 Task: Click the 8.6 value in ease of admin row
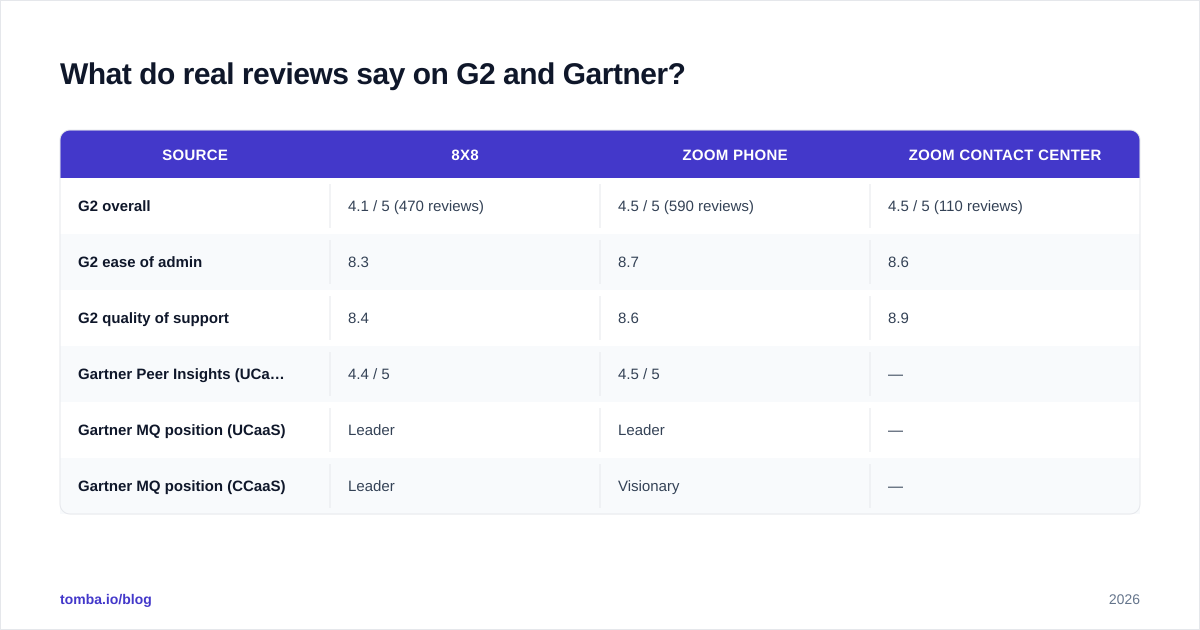click(898, 262)
